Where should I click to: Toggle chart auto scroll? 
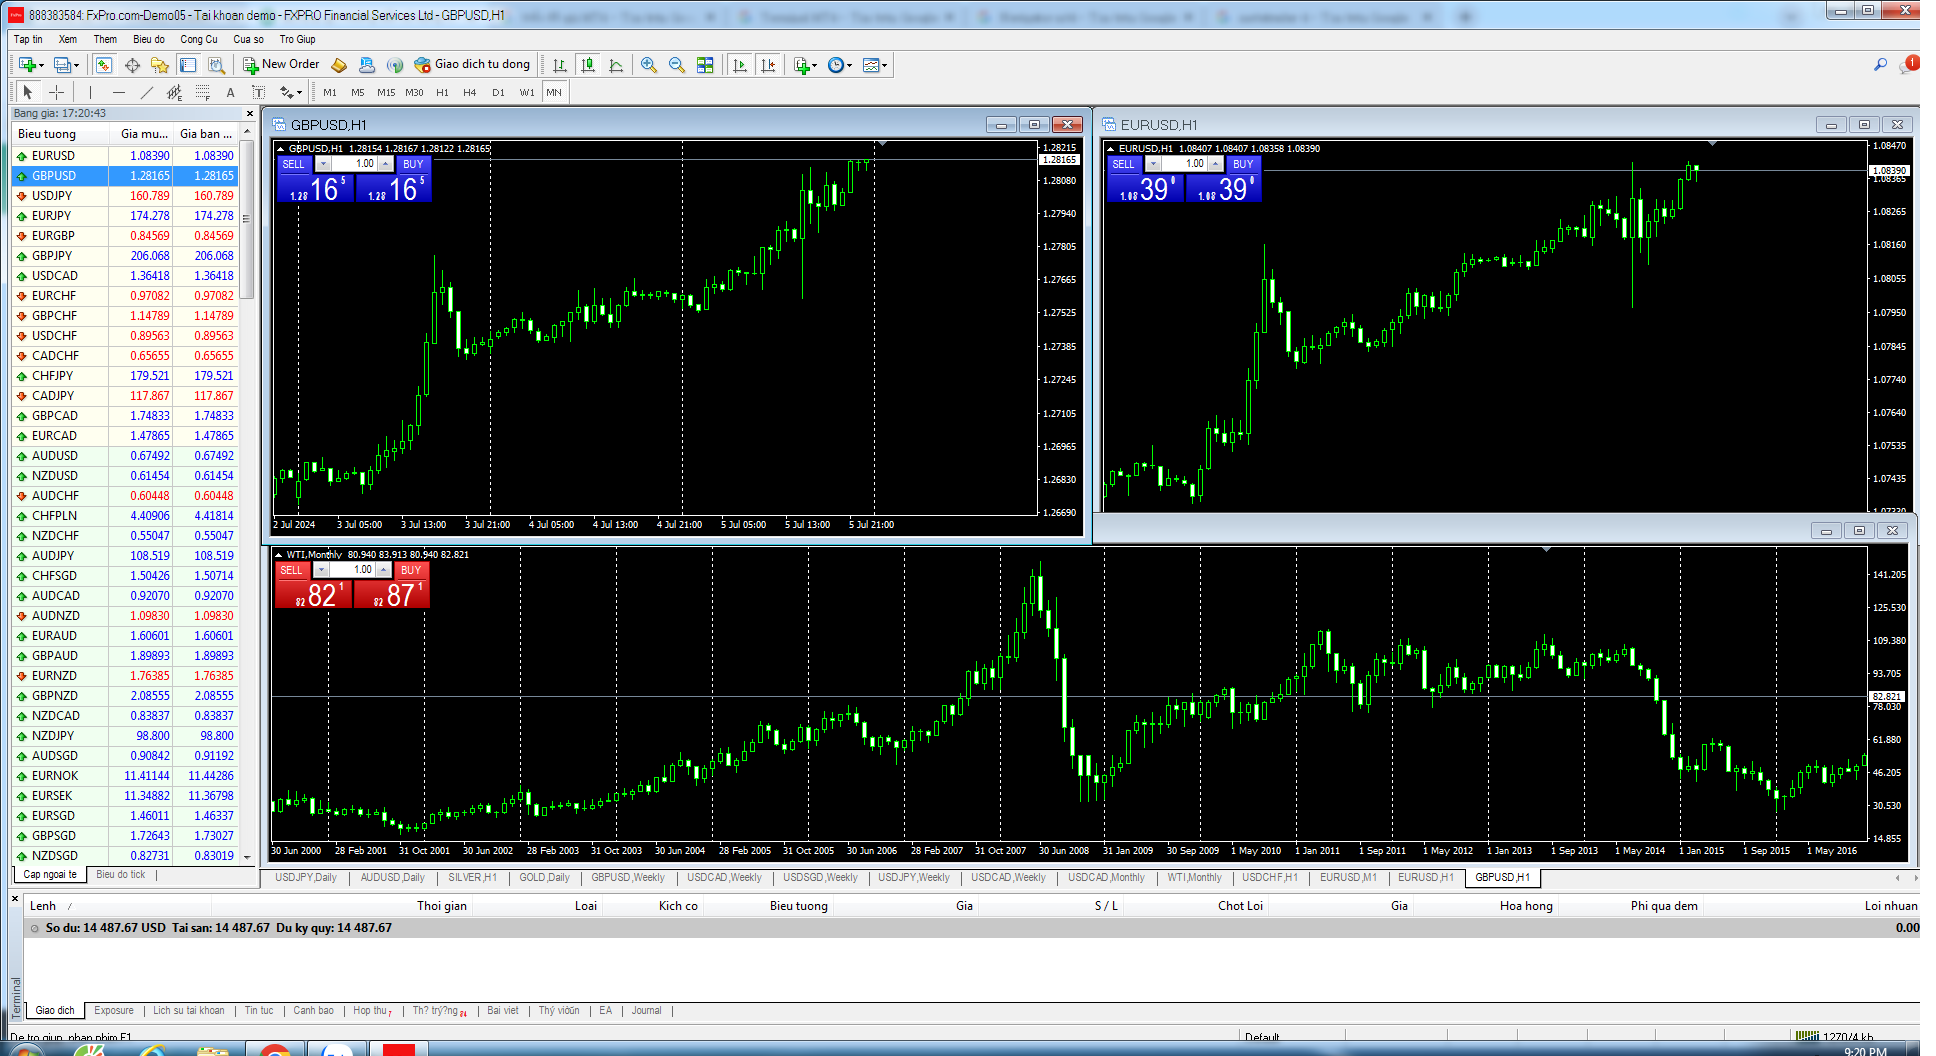[x=740, y=65]
